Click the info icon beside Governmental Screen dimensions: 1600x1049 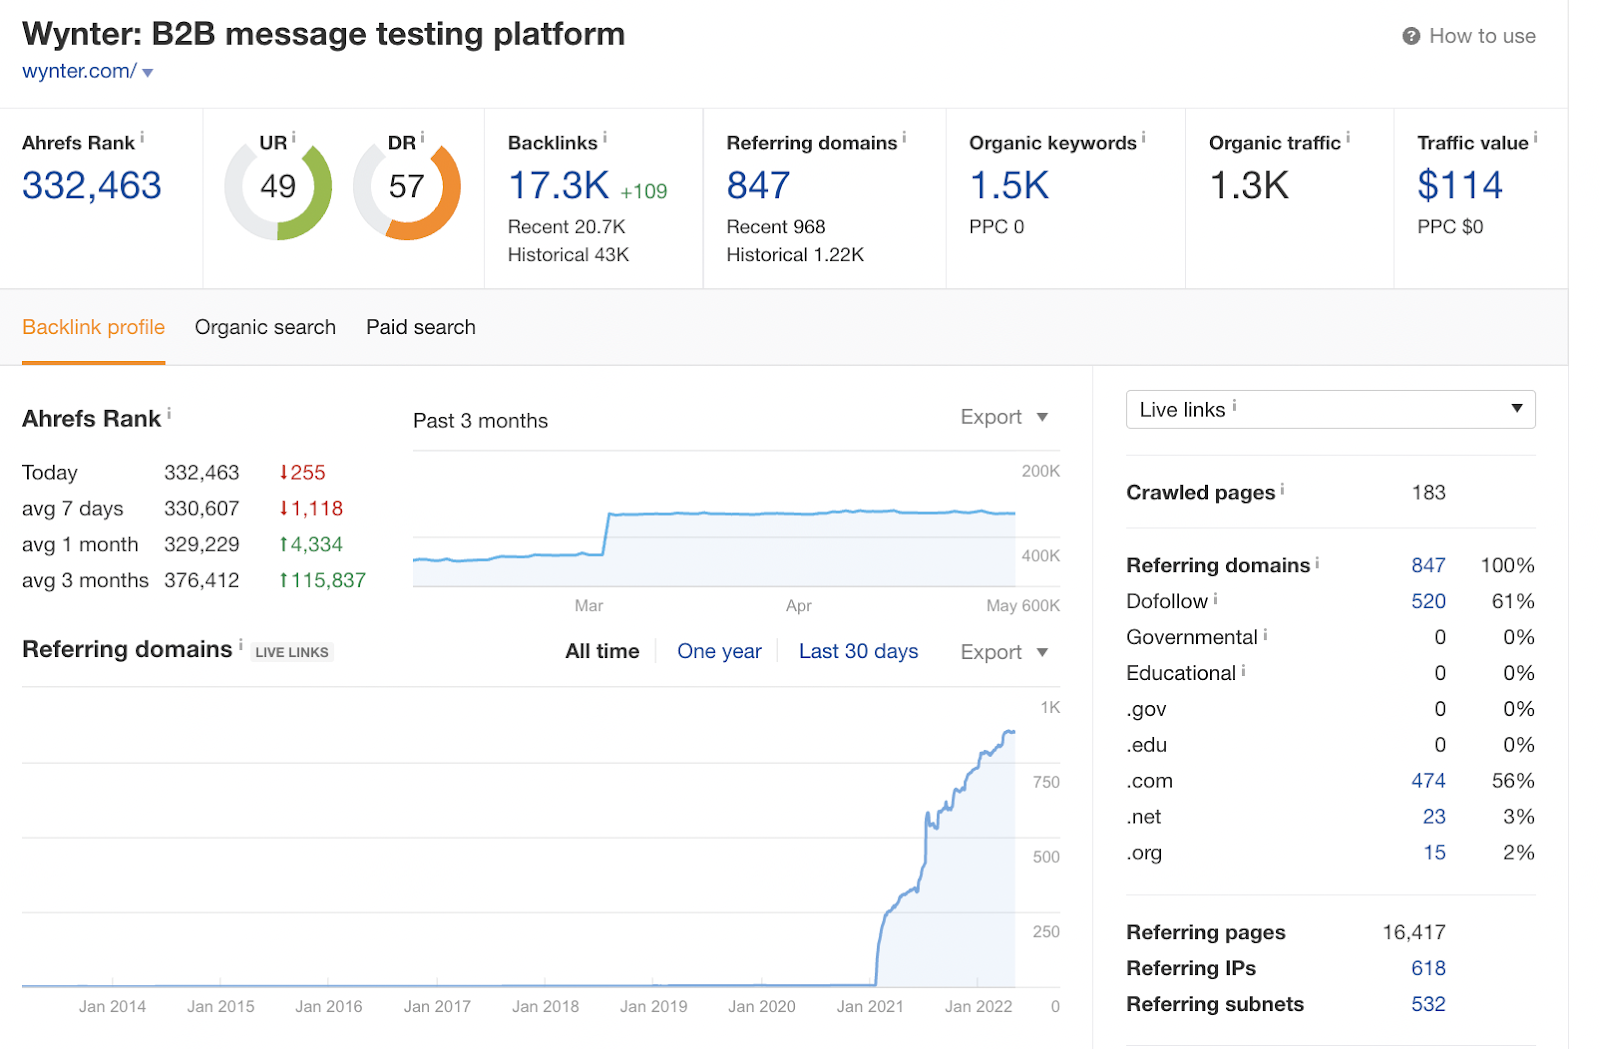1265,634
